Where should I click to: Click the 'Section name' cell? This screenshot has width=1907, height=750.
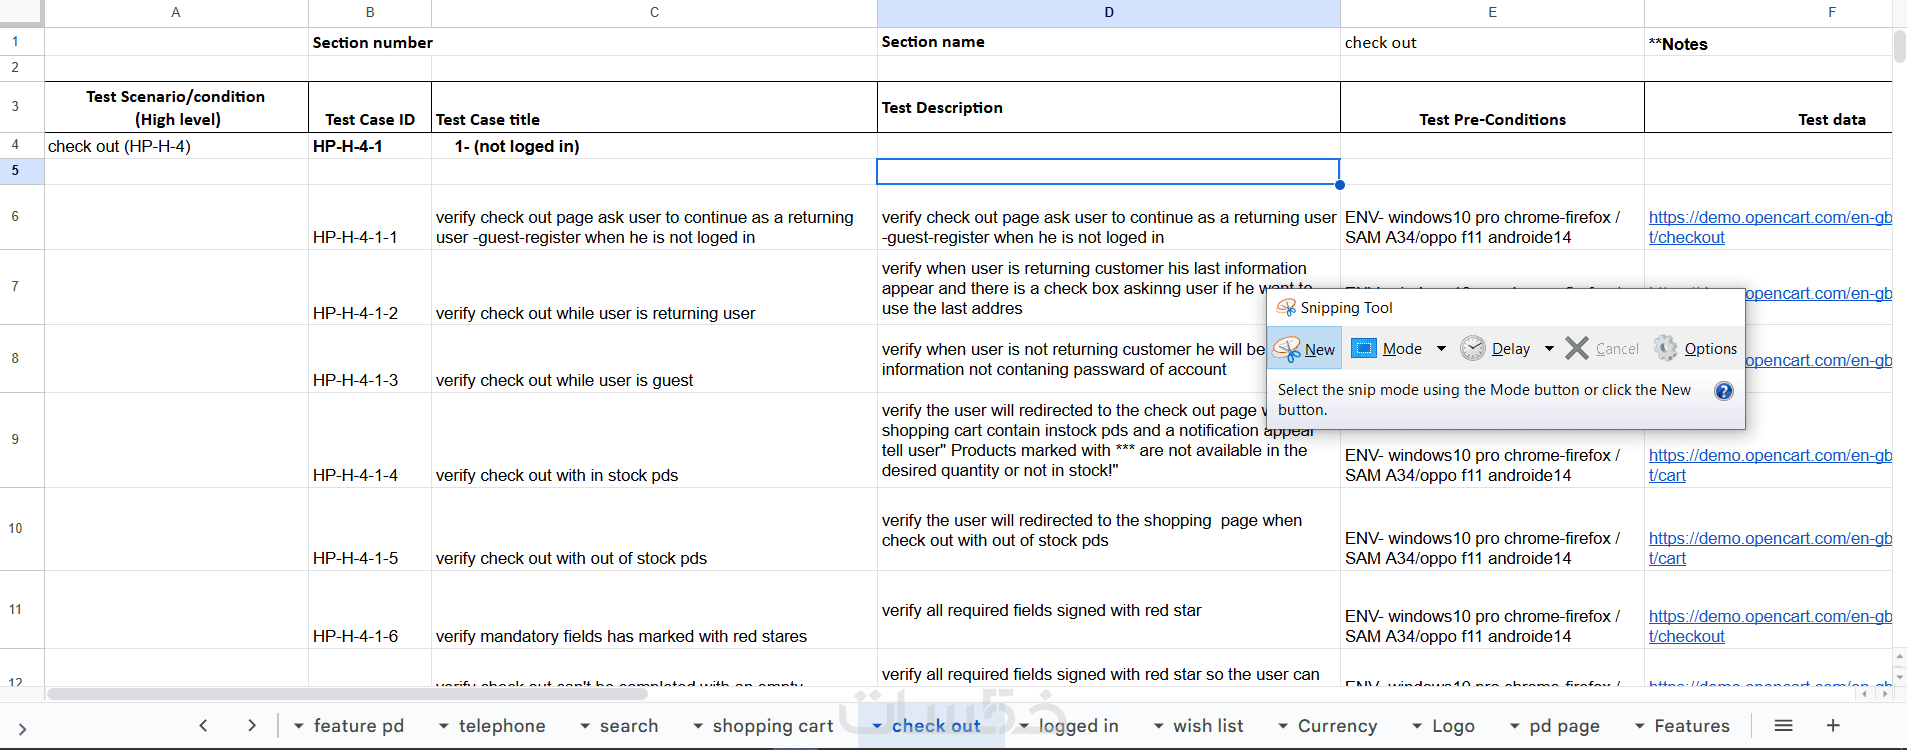click(1108, 42)
